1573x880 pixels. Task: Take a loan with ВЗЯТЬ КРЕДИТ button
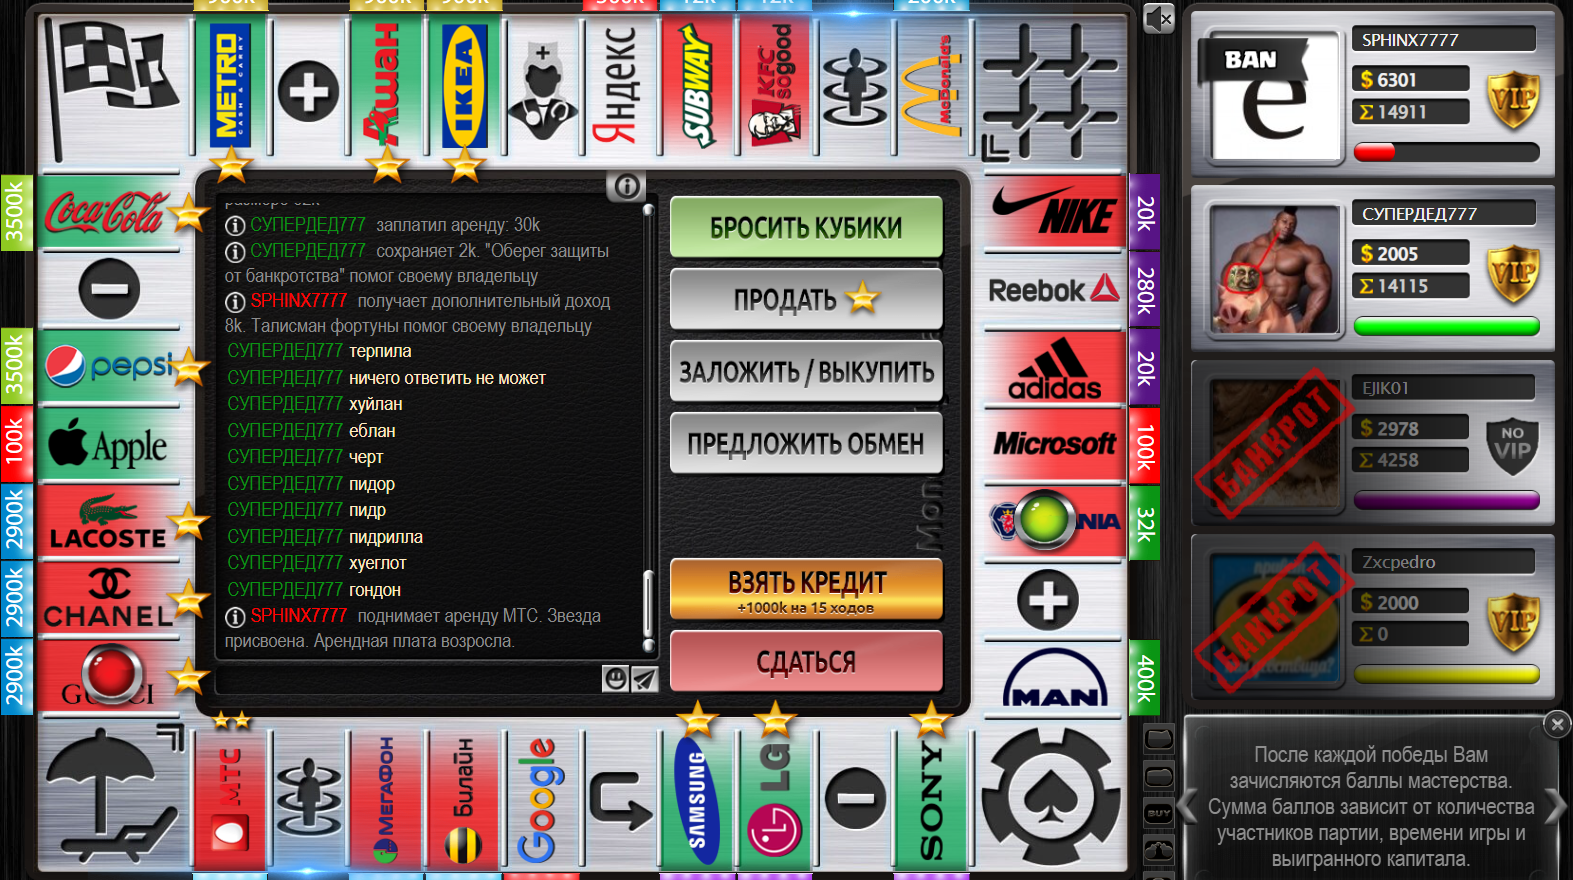pos(806,589)
